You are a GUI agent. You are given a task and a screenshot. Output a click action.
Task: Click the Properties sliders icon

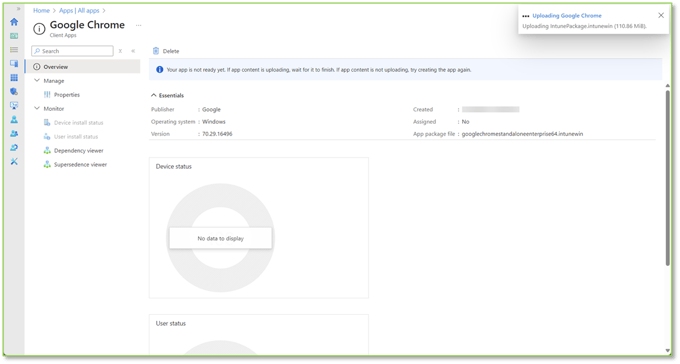point(47,95)
